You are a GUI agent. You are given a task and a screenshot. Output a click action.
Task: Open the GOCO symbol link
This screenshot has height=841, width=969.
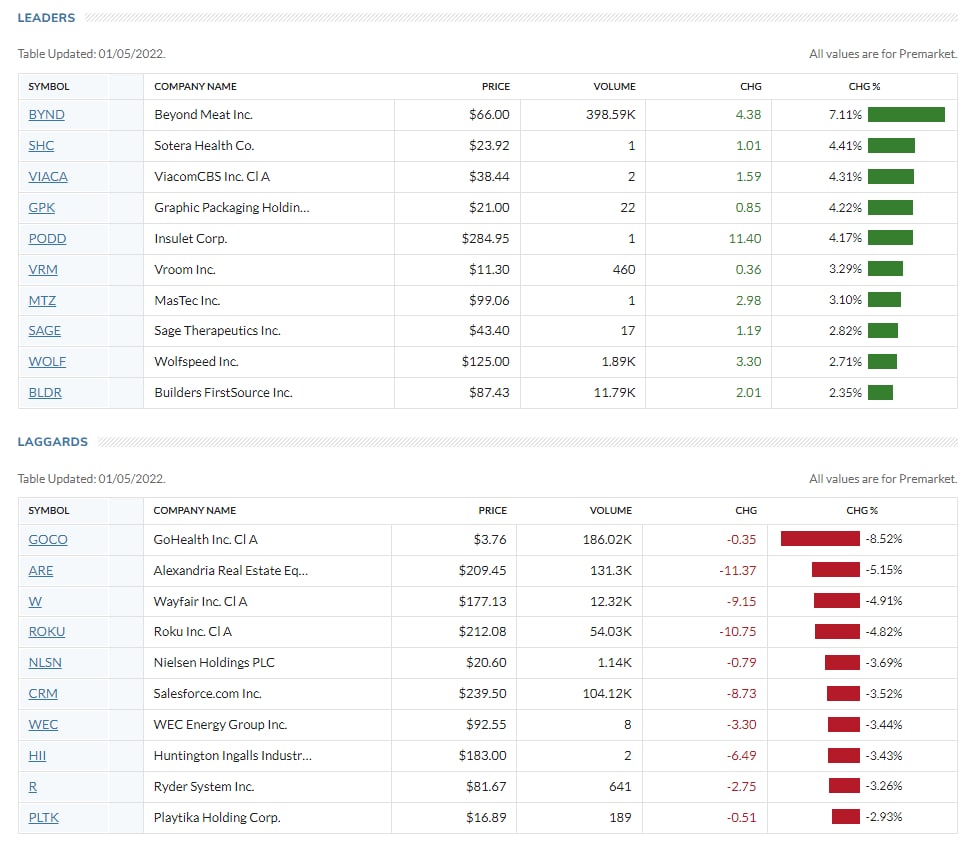(48, 539)
